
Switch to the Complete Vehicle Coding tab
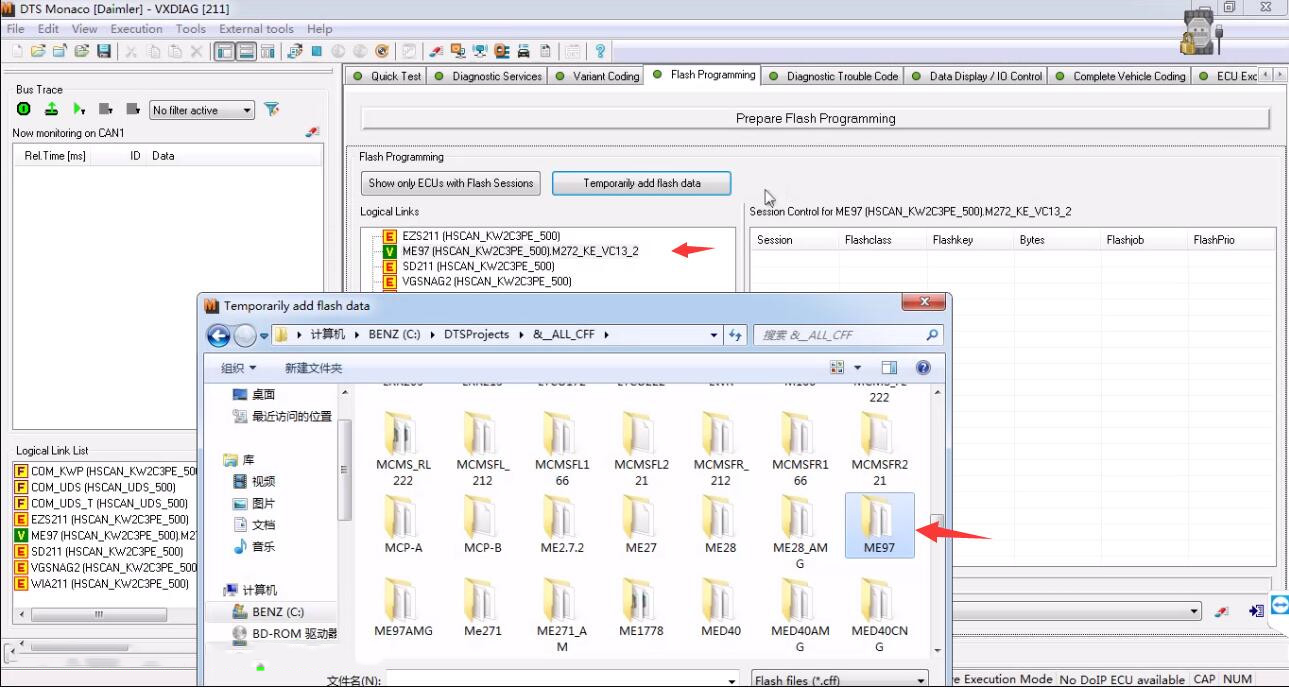point(1120,76)
